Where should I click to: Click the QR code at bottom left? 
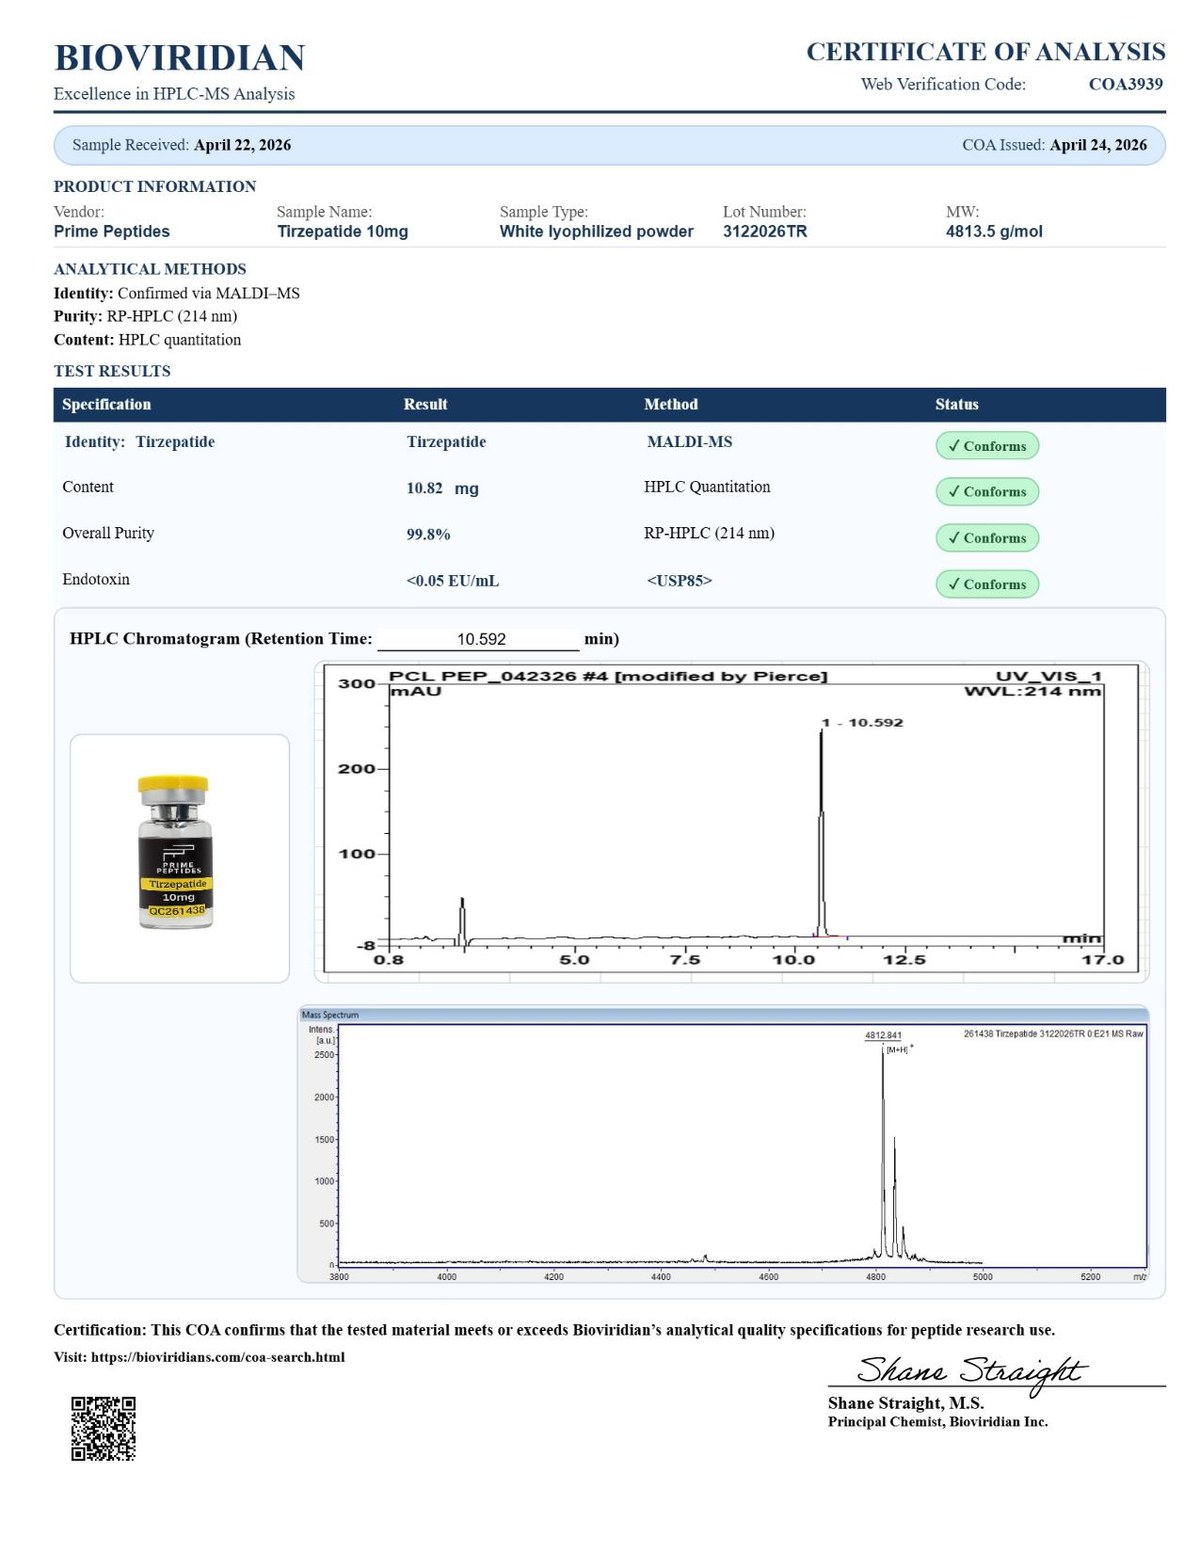(103, 1428)
